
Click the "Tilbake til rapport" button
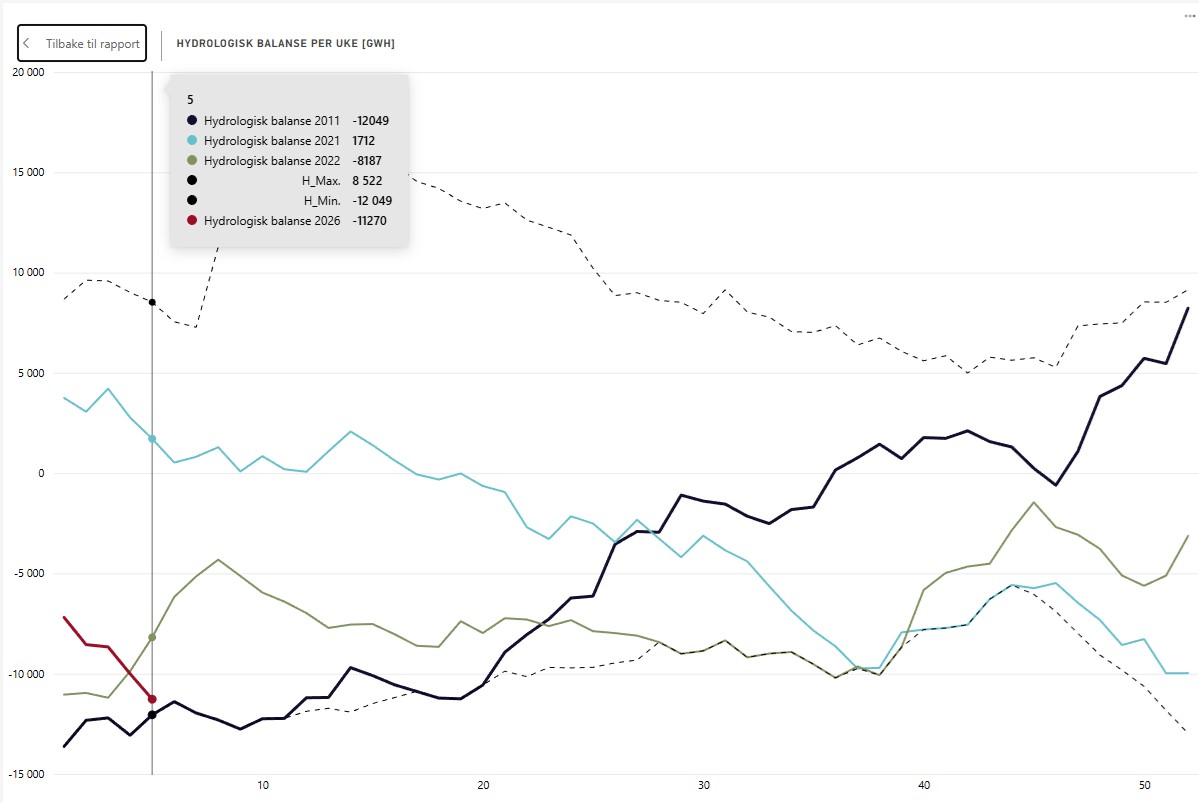click(82, 43)
